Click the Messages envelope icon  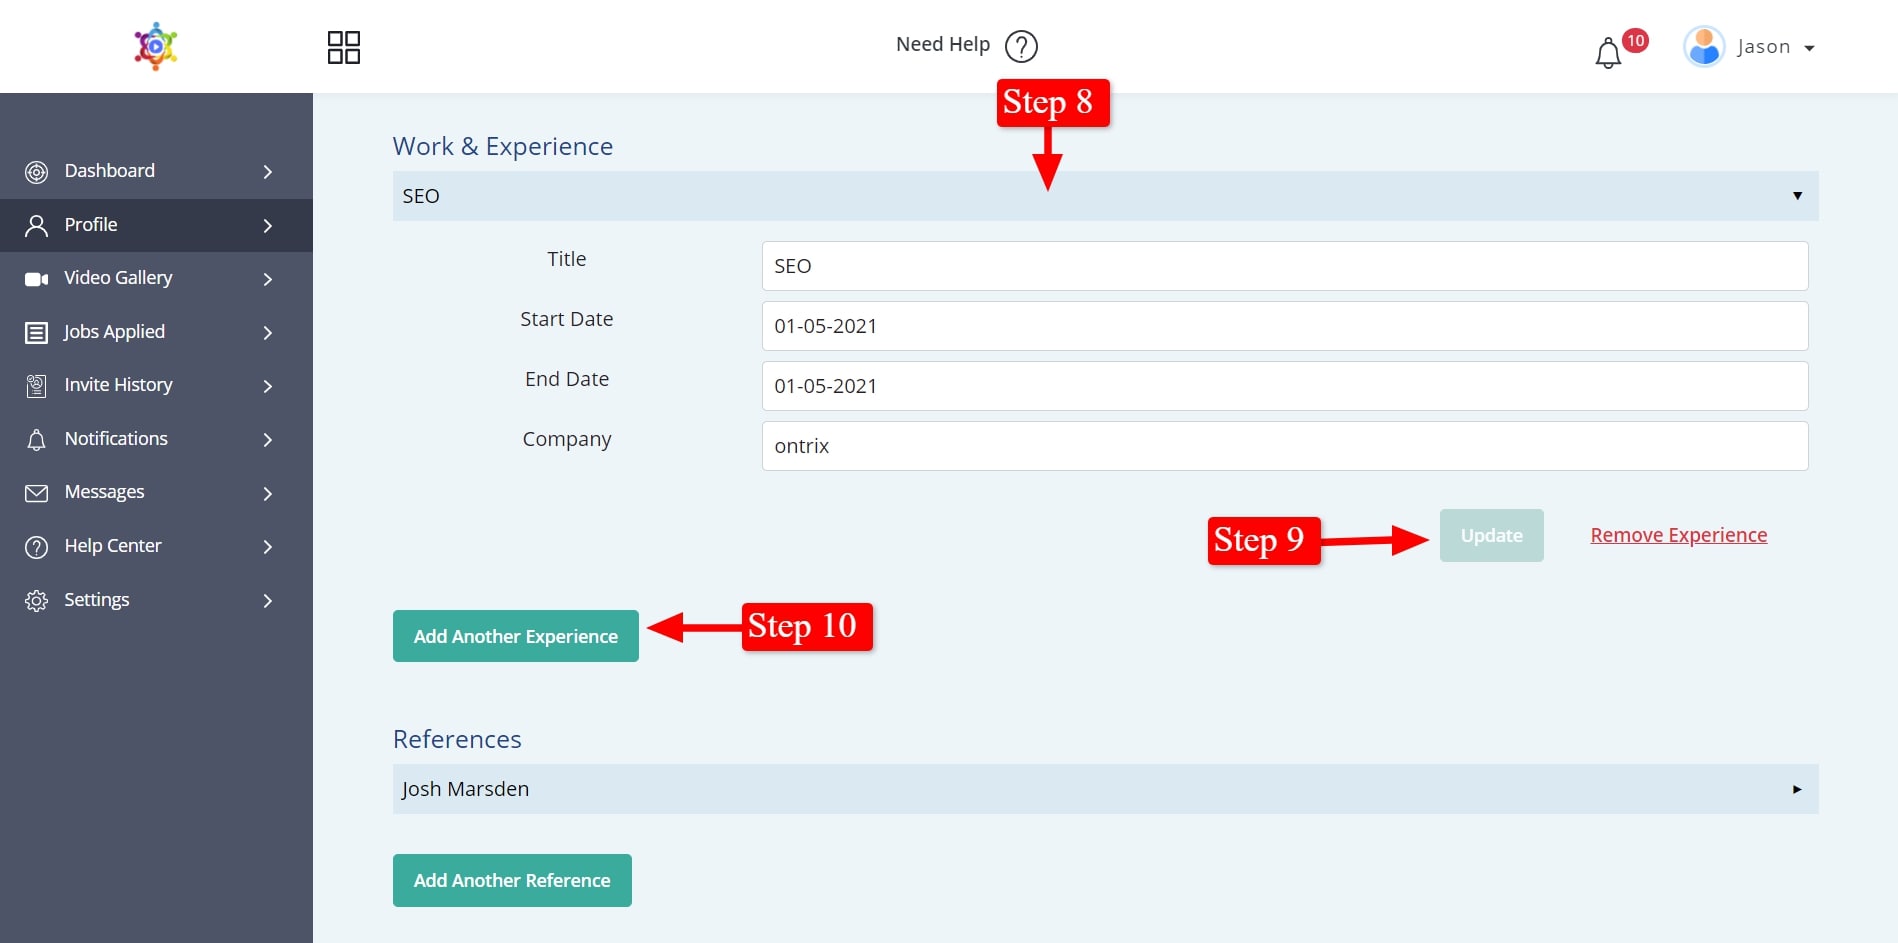point(37,493)
